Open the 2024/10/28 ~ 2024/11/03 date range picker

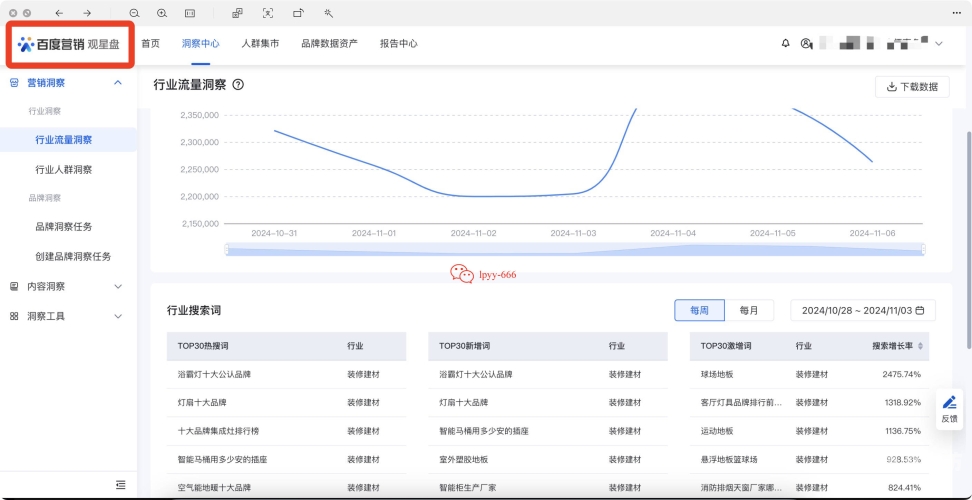[x=863, y=310]
